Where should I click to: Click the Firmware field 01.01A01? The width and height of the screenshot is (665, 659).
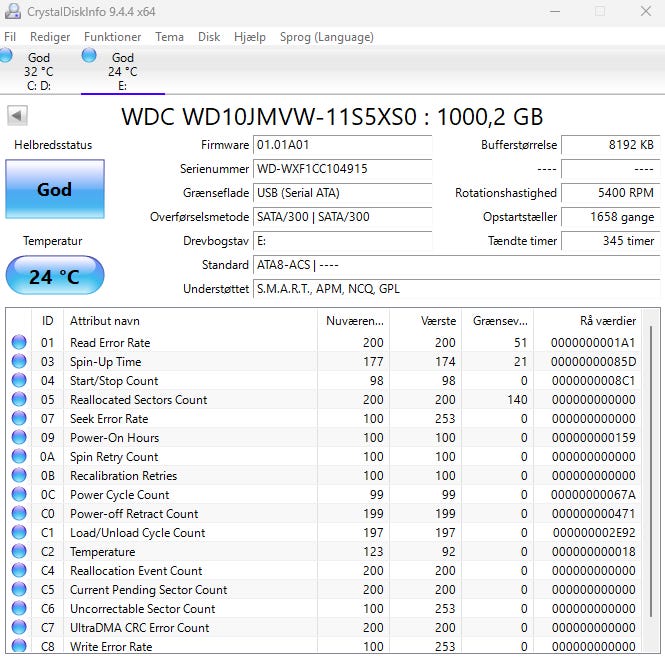coord(343,145)
